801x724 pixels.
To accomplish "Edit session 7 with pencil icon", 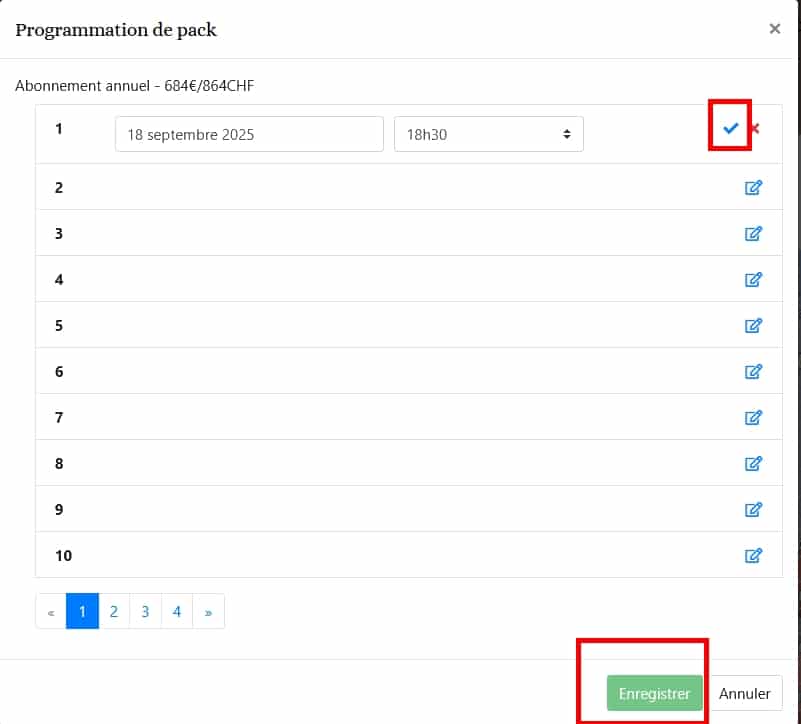I will click(x=753, y=417).
